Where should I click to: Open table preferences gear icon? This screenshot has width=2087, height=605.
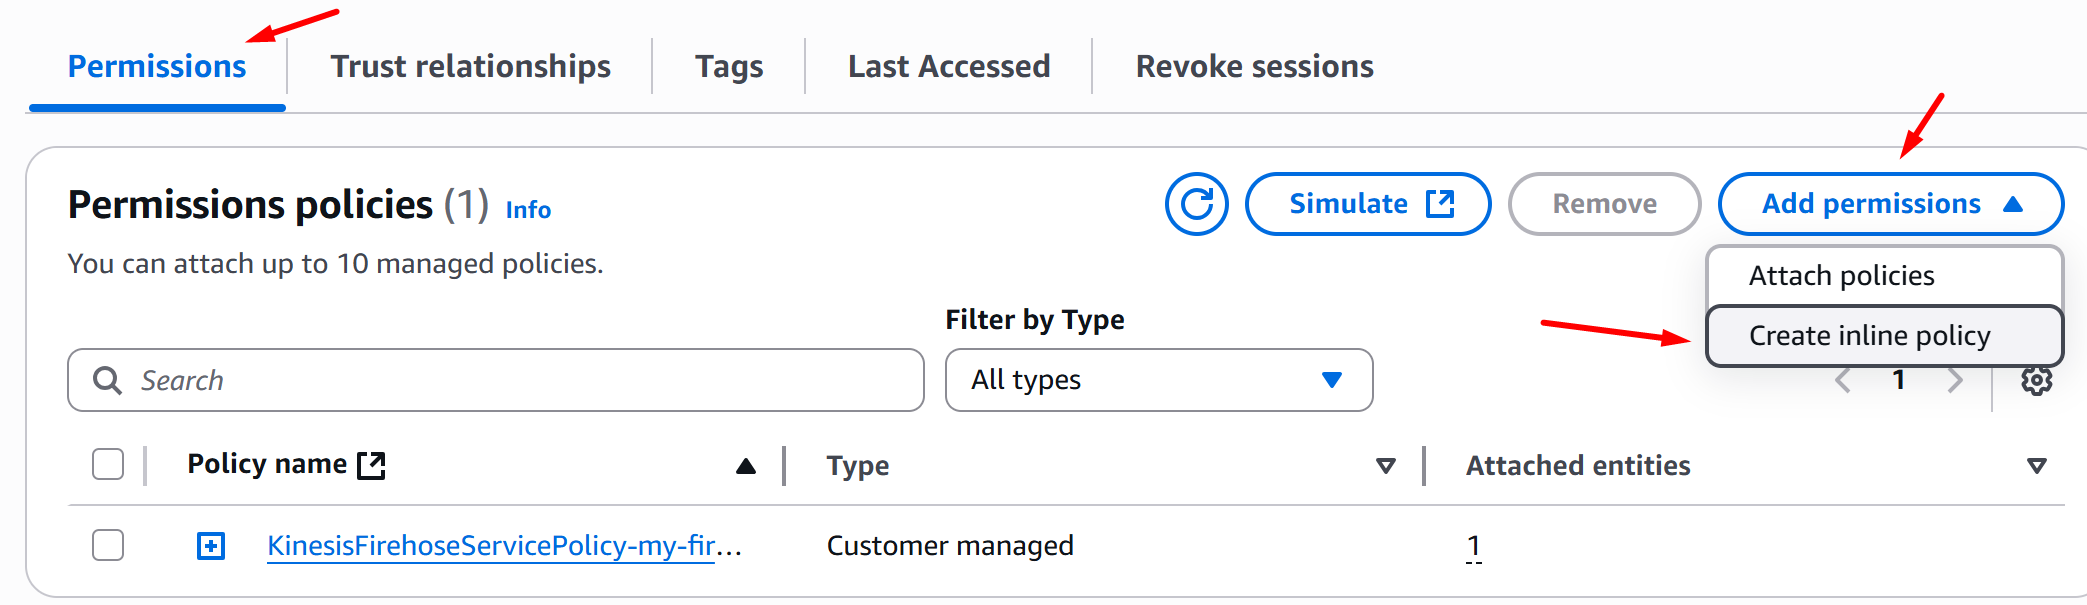tap(2036, 381)
